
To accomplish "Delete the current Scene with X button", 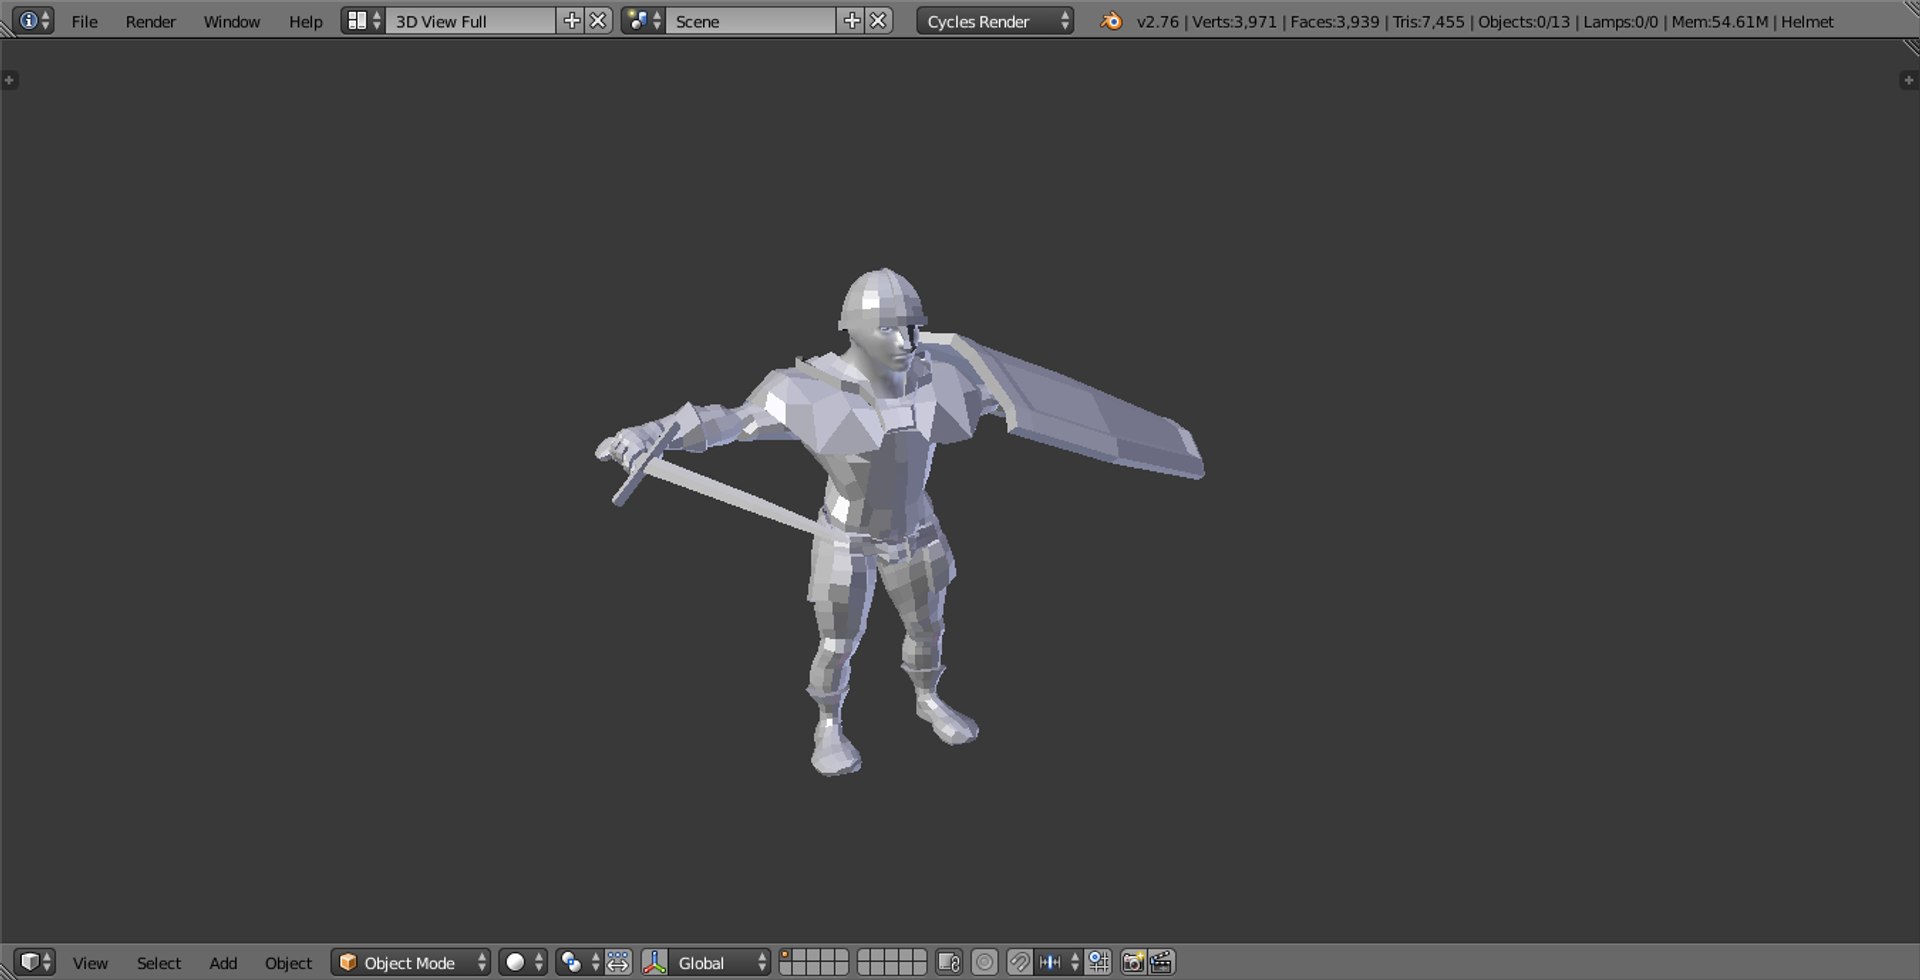I will 878,21.
